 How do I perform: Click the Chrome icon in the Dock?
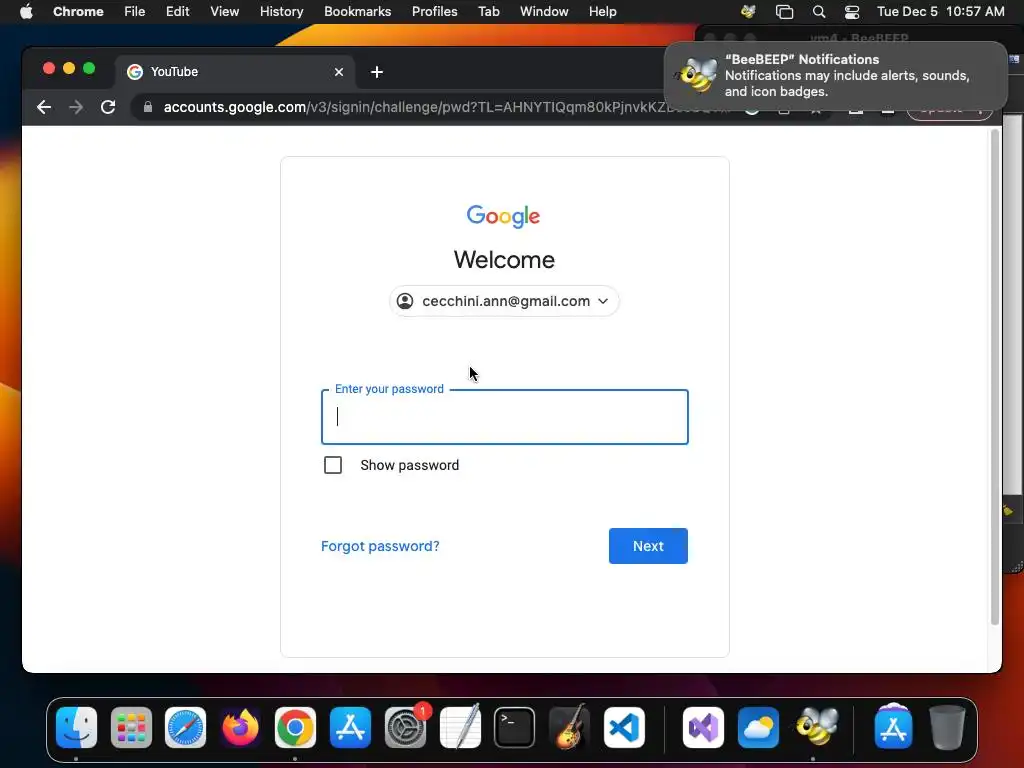click(x=295, y=728)
